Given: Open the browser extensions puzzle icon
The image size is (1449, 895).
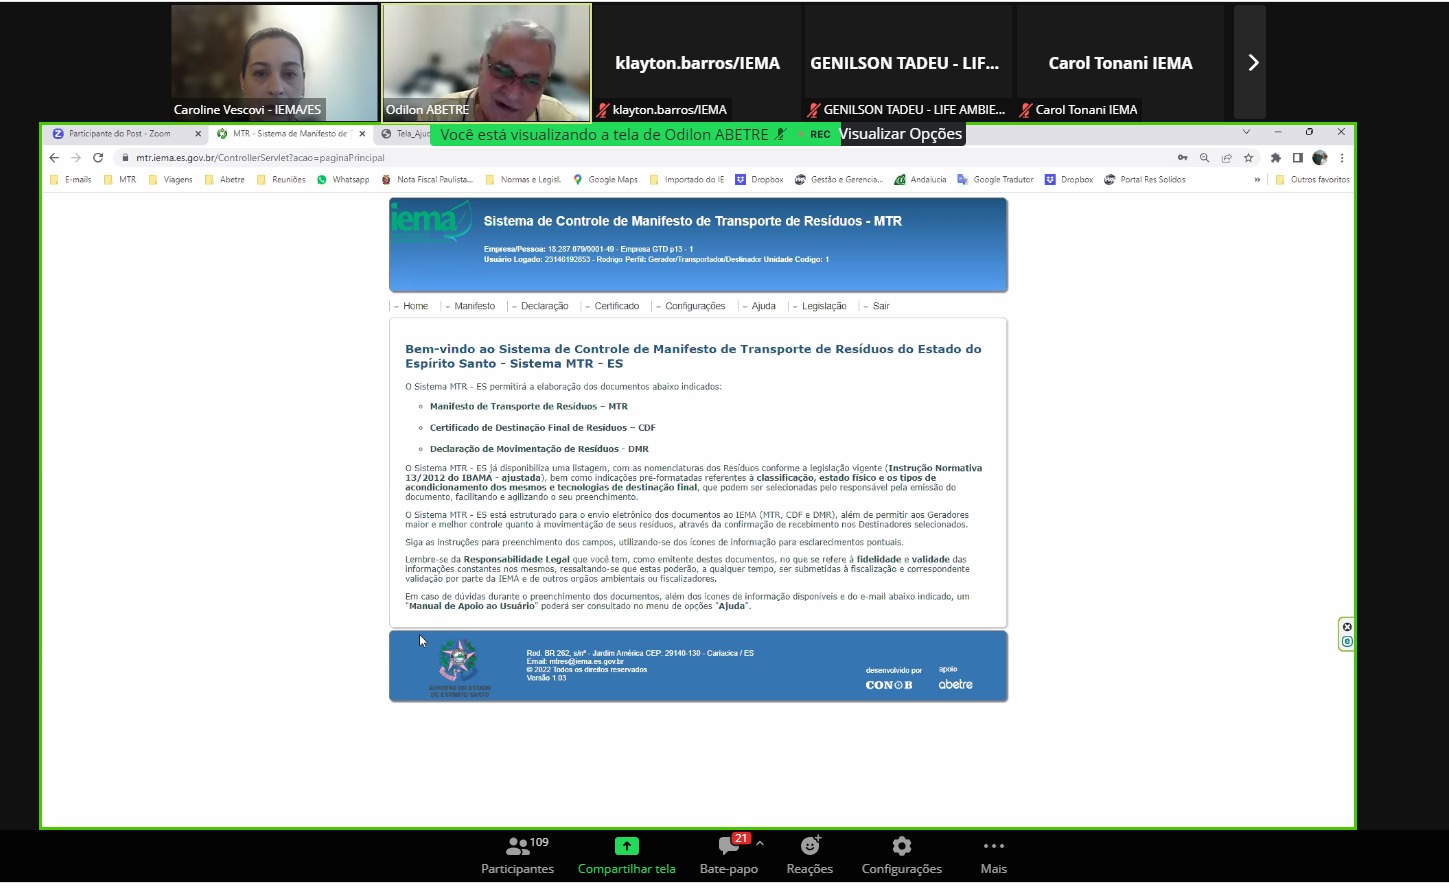Looking at the screenshot, I should (1275, 158).
